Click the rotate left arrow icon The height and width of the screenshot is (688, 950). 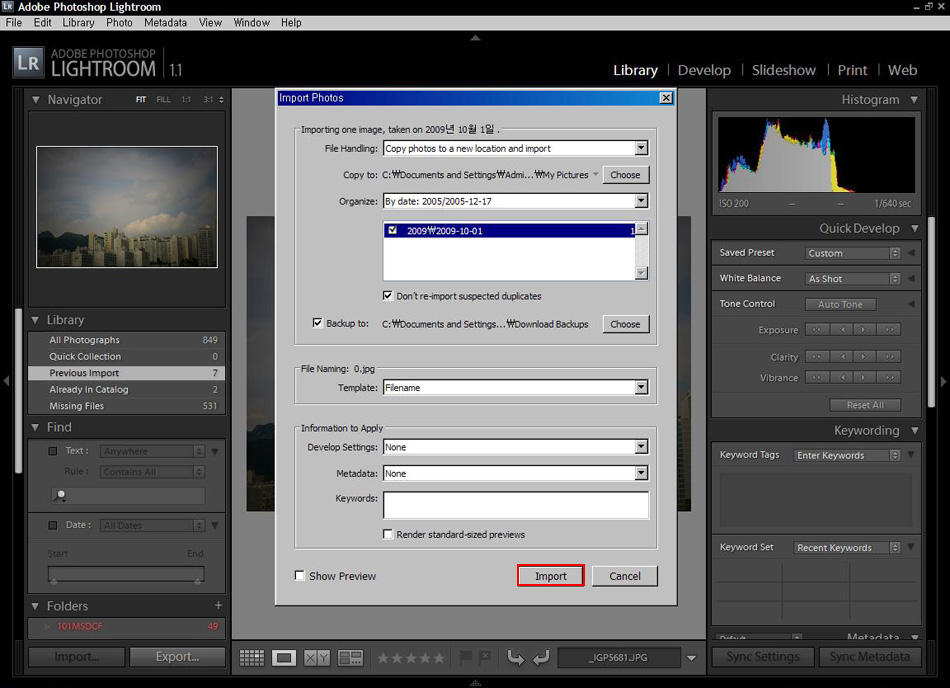(x=516, y=657)
